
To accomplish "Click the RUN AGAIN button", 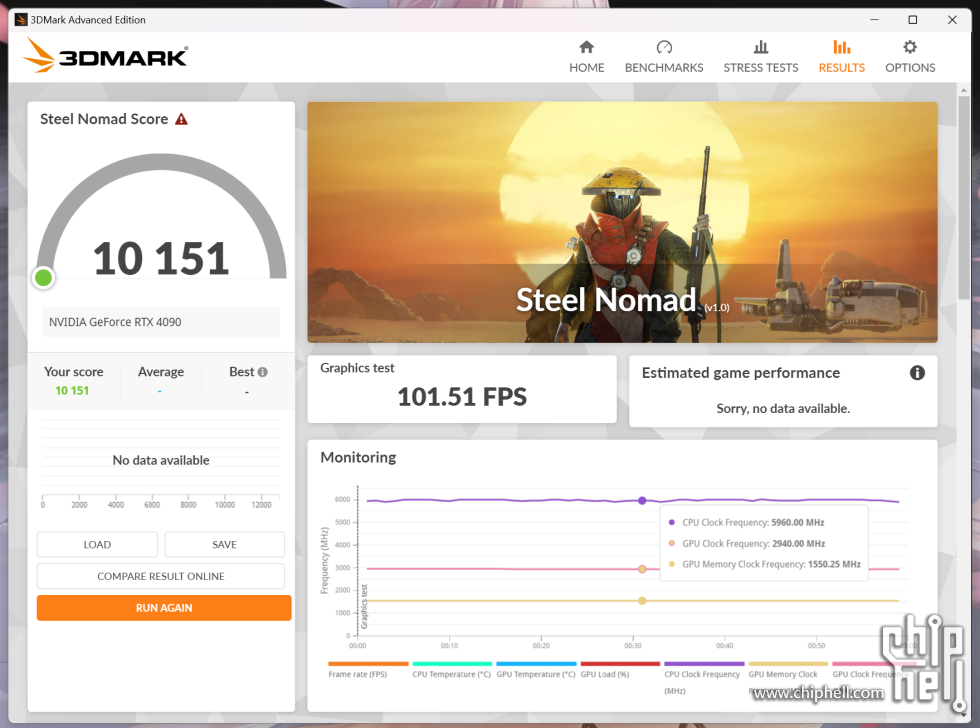I will 164,608.
